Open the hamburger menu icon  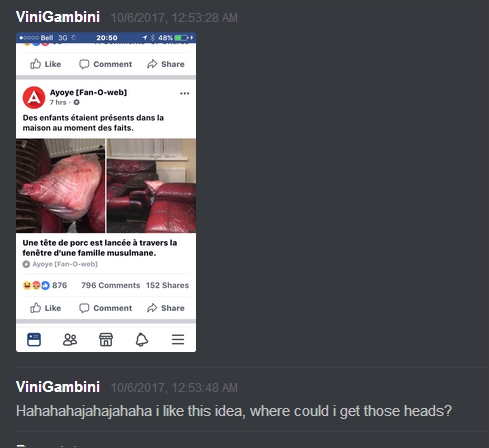(178, 340)
